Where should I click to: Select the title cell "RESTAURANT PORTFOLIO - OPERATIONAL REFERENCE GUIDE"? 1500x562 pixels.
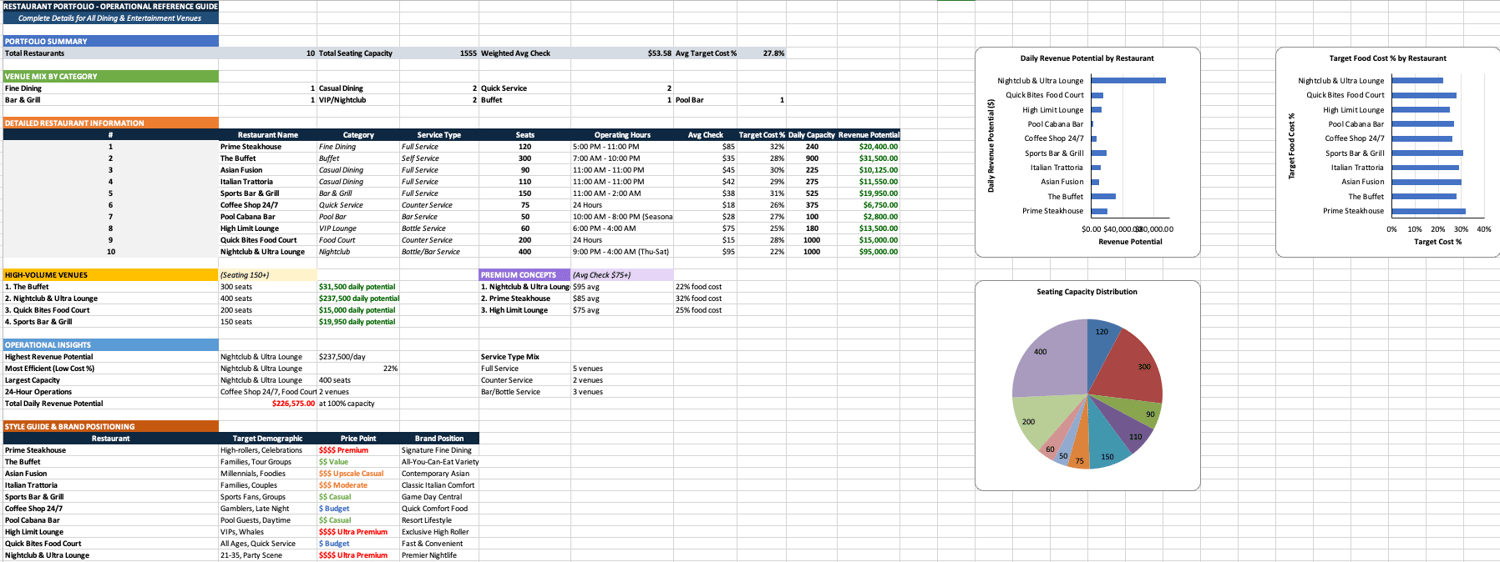(109, 6)
